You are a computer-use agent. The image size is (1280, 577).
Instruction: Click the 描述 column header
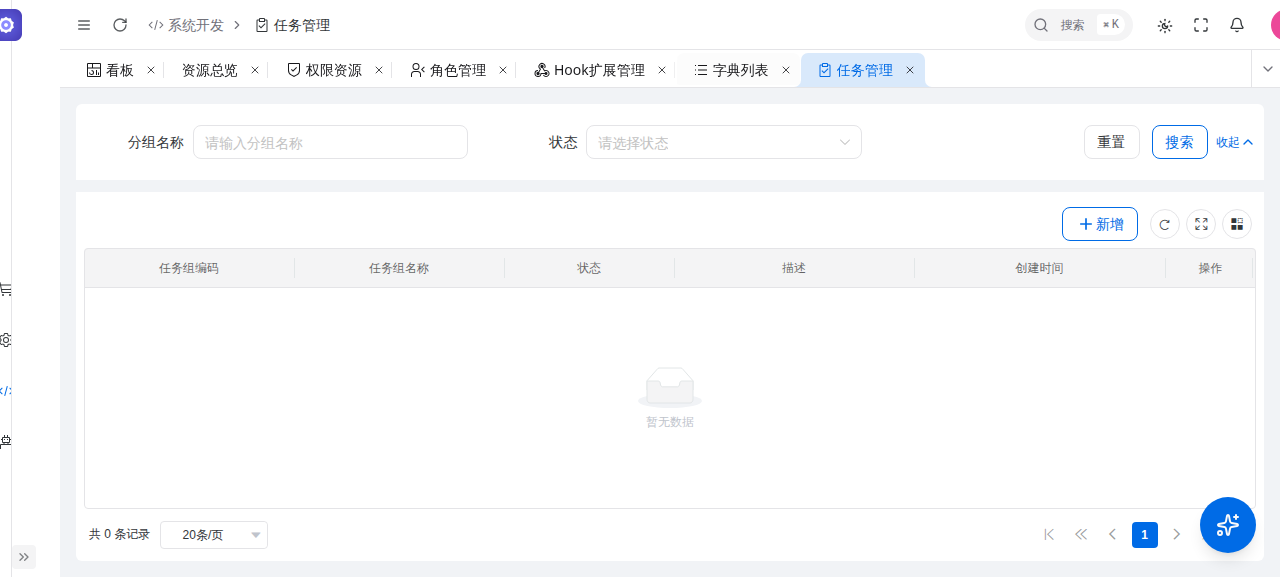(794, 268)
